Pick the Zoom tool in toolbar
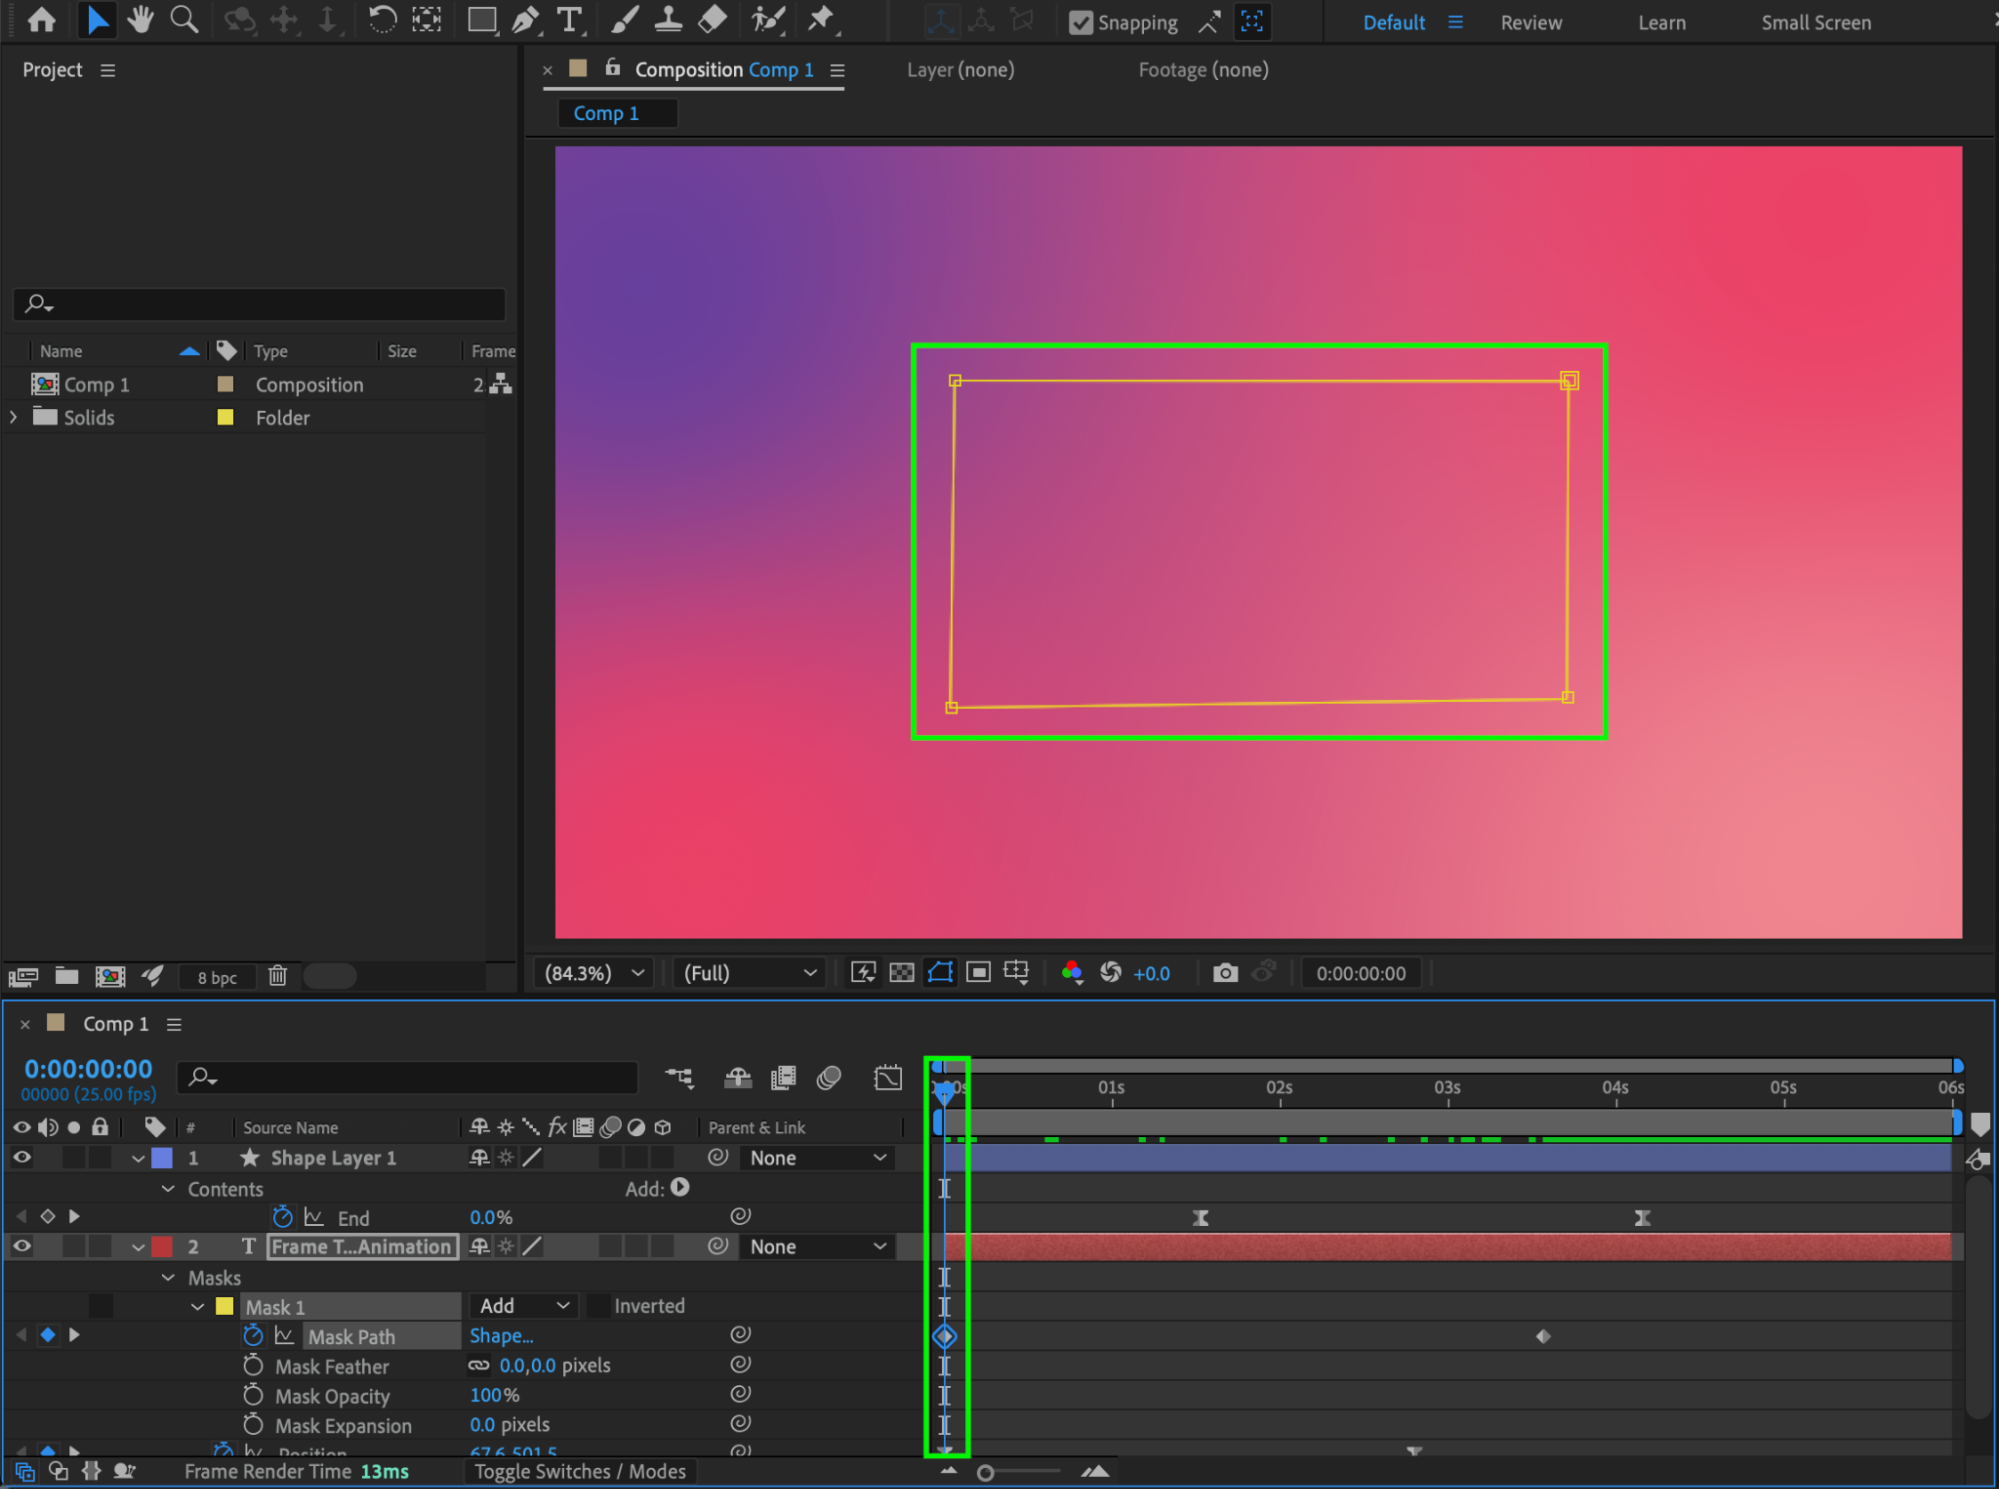The height and width of the screenshot is (1489, 1999). tap(184, 20)
